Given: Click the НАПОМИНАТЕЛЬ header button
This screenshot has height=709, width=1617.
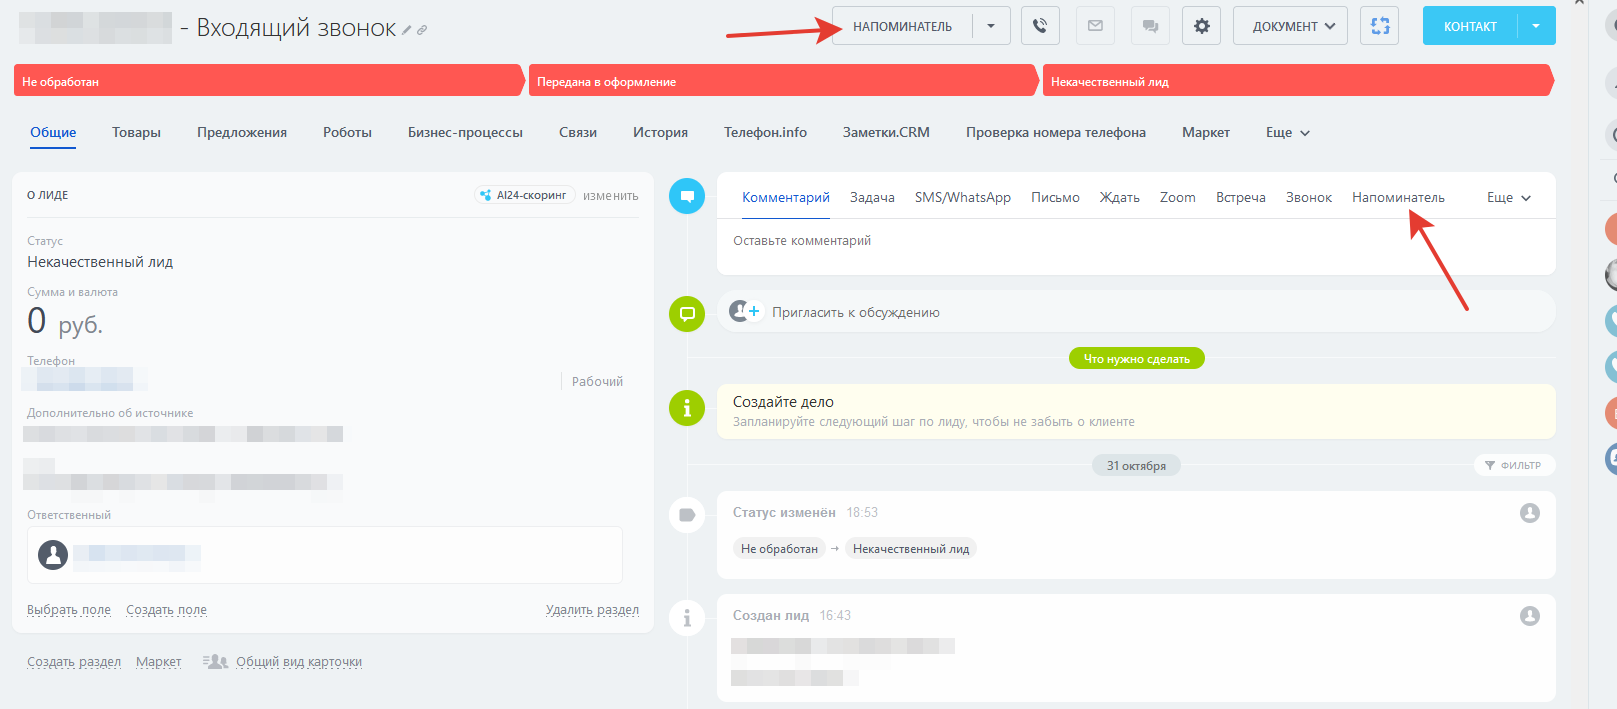Looking at the screenshot, I should coord(902,26).
